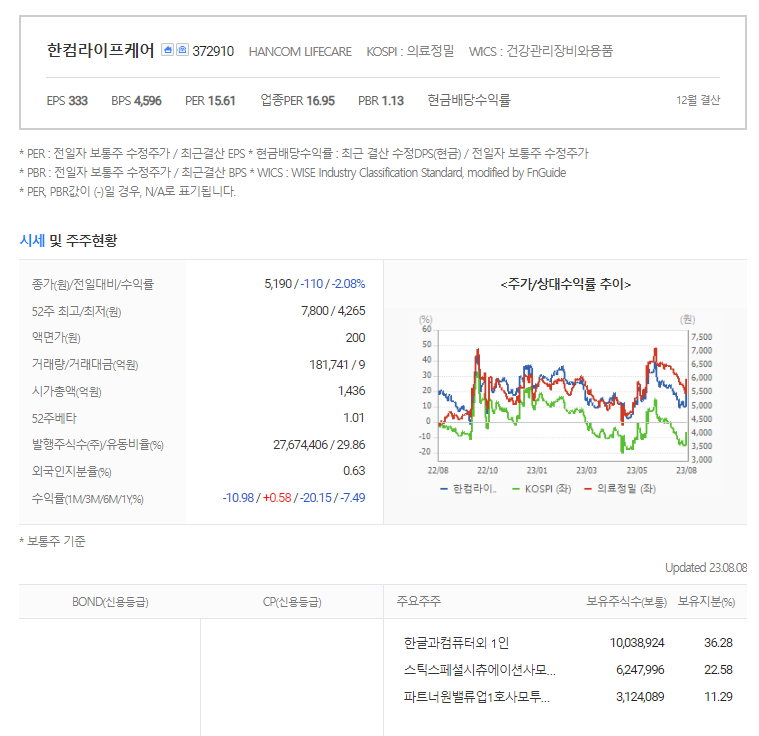Image resolution: width=759 pixels, height=736 pixels.
Task: Click the 수익률(1M/3M/6M/1Y,%) row label
Action: (88, 498)
